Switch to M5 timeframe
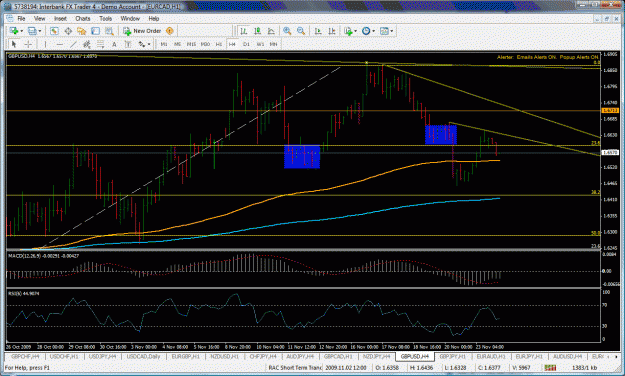The height and width of the screenshot is (376, 625). (177, 44)
